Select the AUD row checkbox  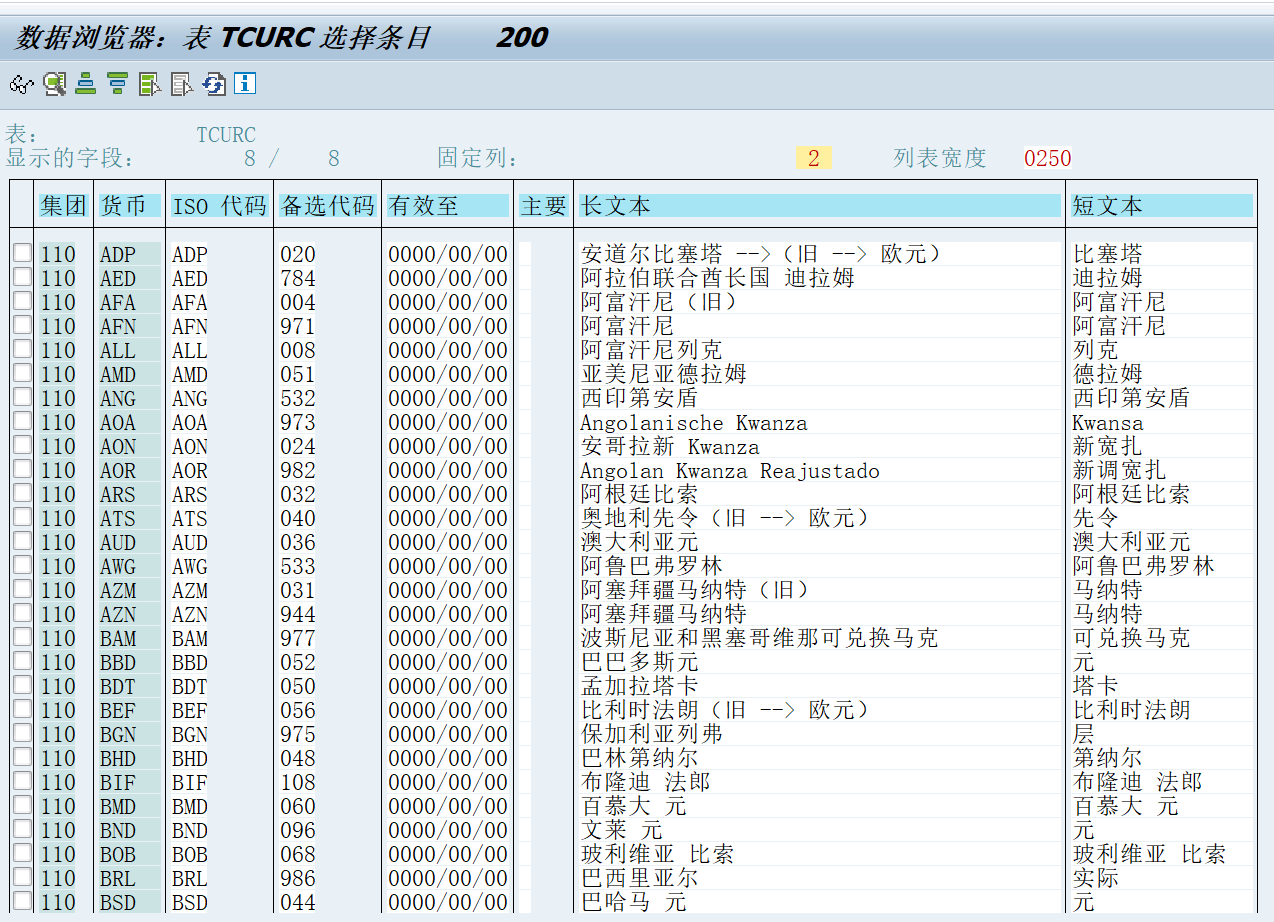(22, 541)
